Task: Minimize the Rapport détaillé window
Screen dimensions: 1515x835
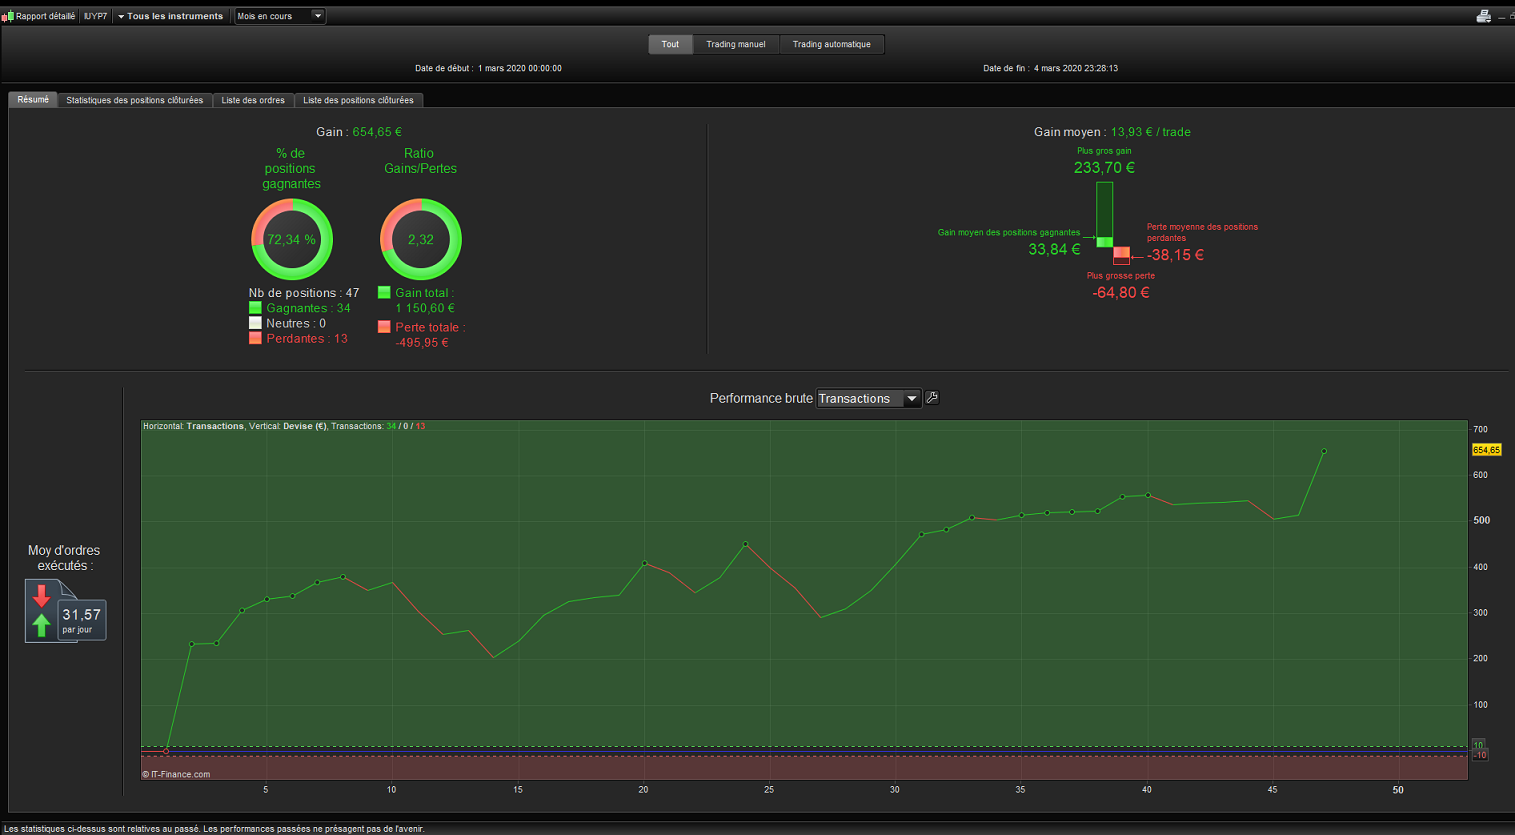Action: 1501,17
